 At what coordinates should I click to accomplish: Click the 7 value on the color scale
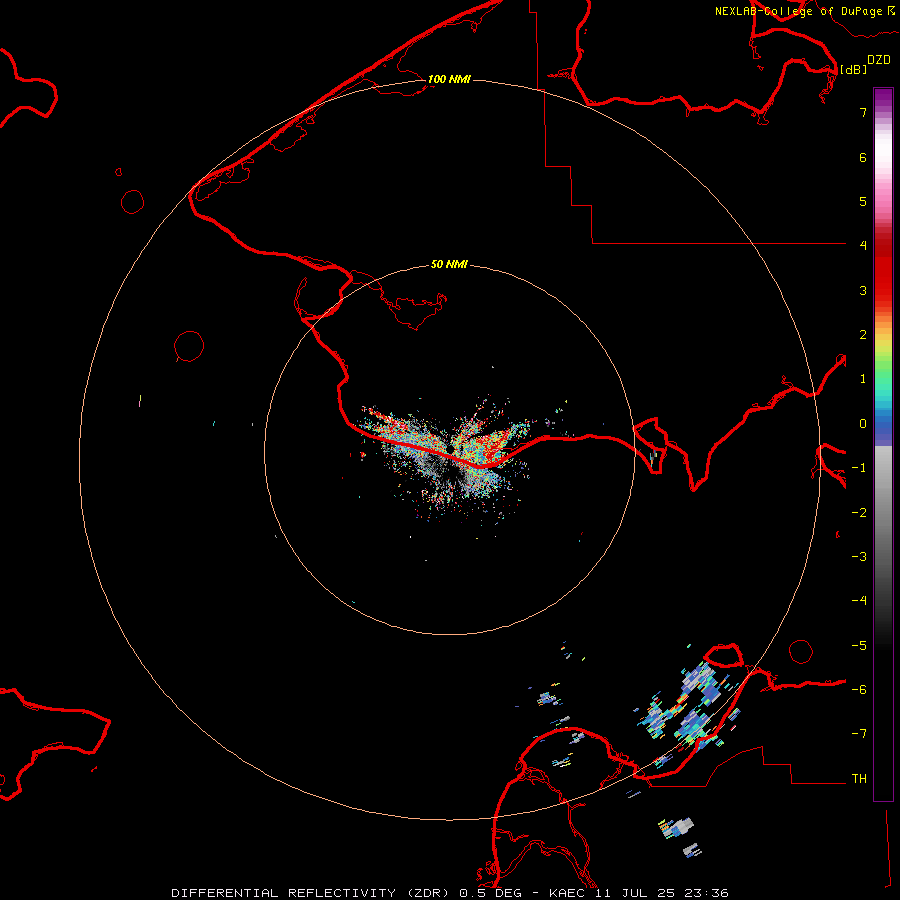863,112
